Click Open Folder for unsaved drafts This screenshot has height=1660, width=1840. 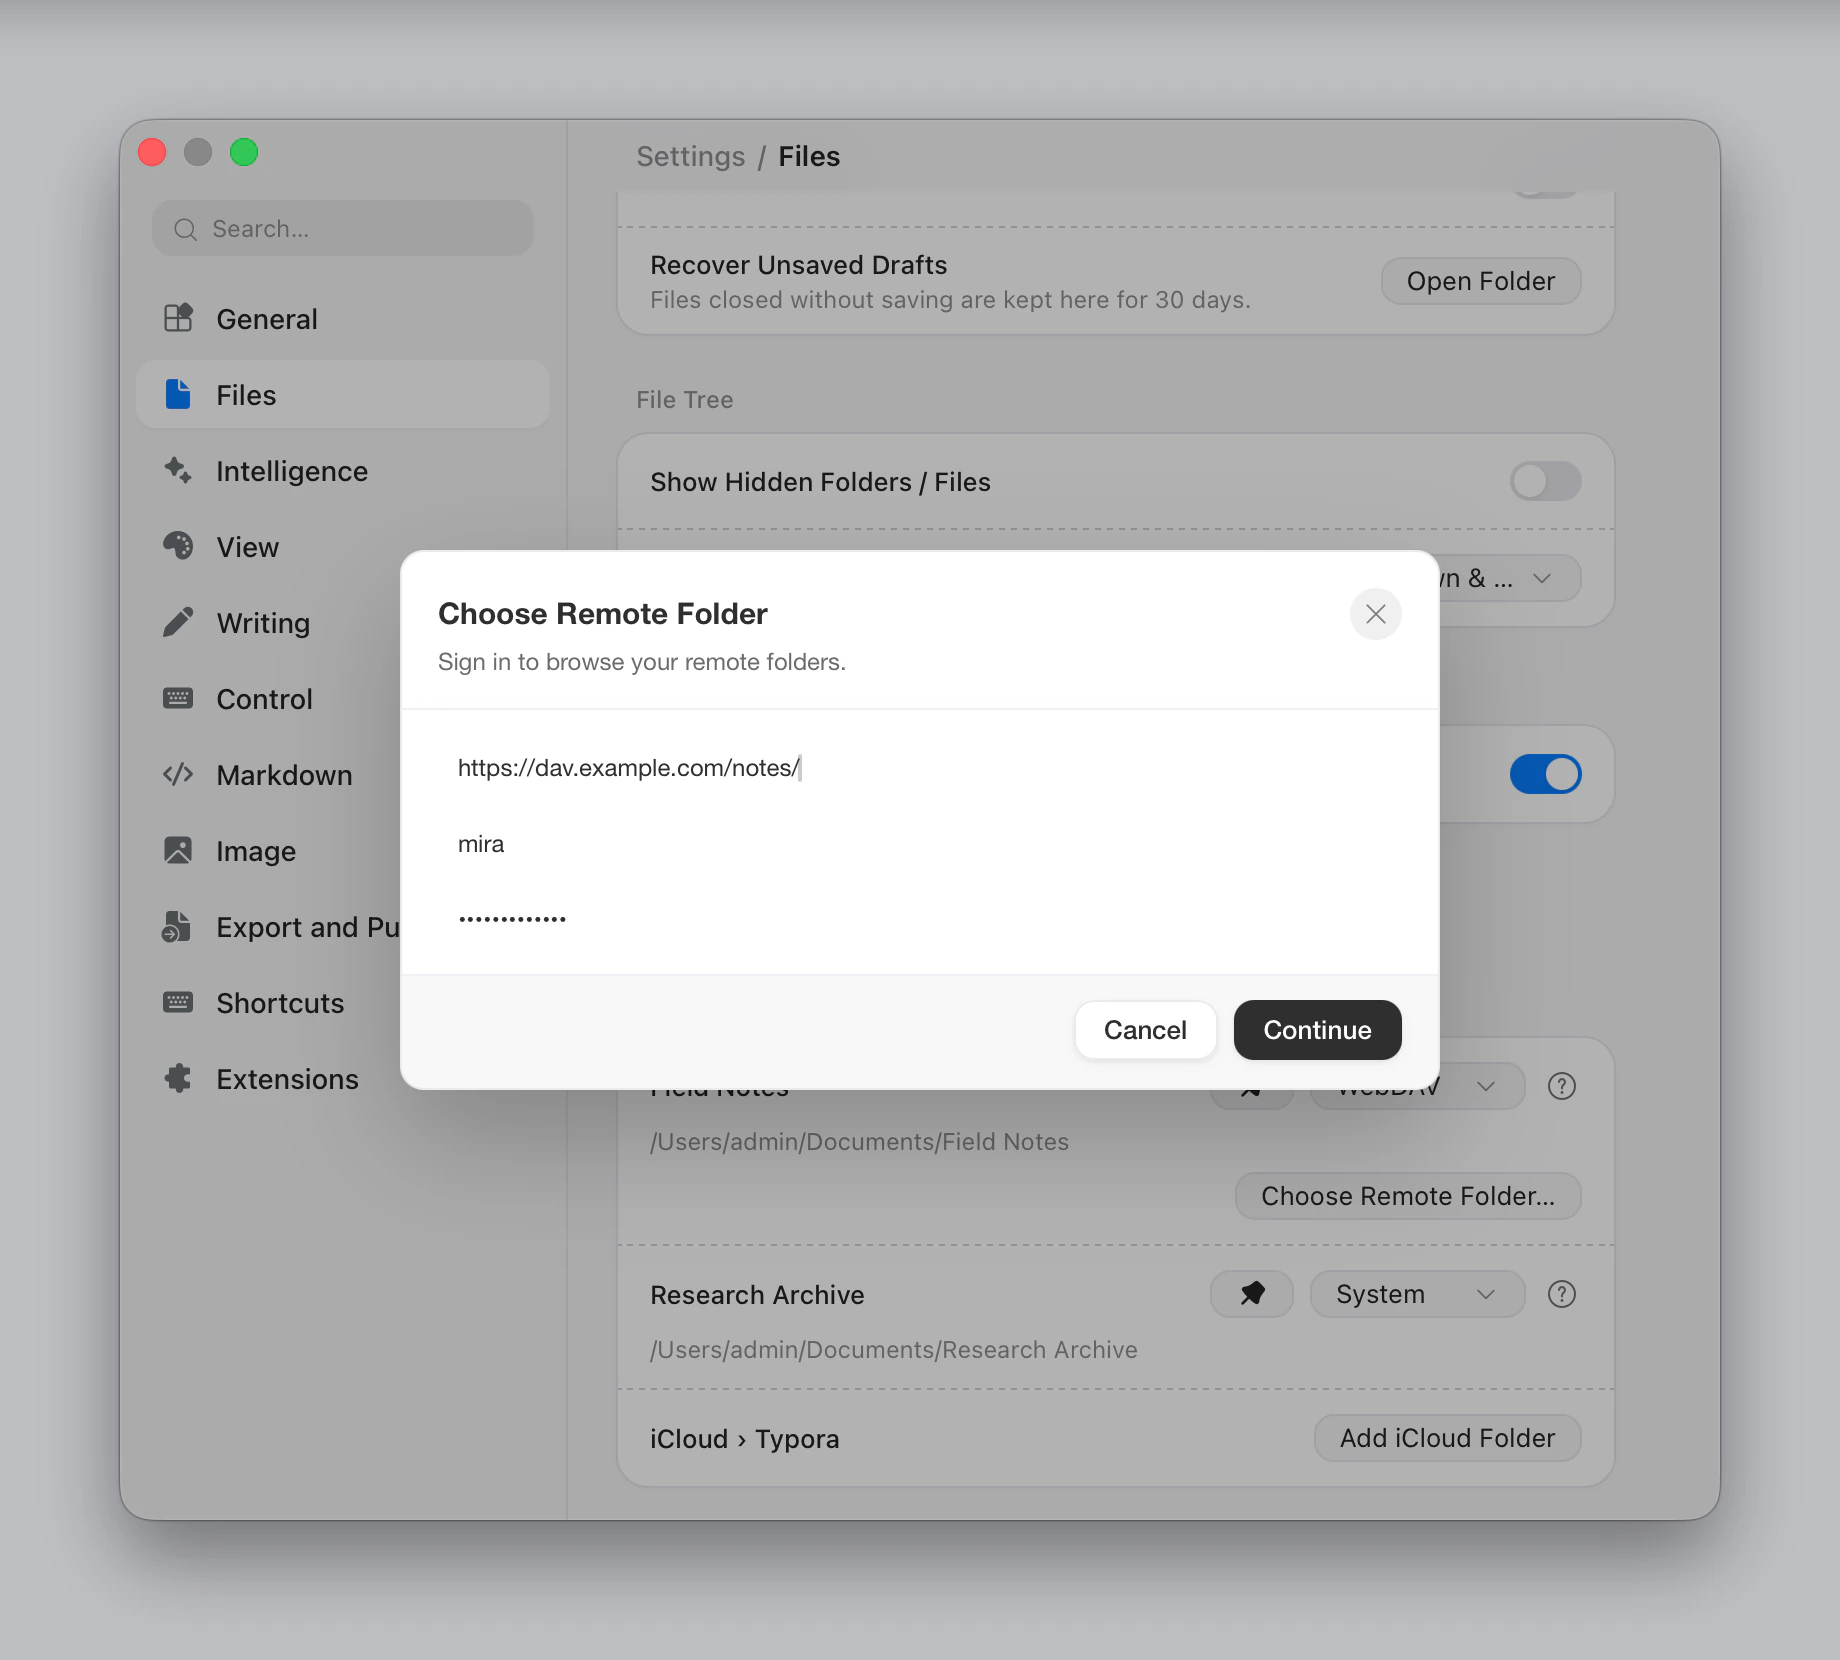(x=1481, y=281)
